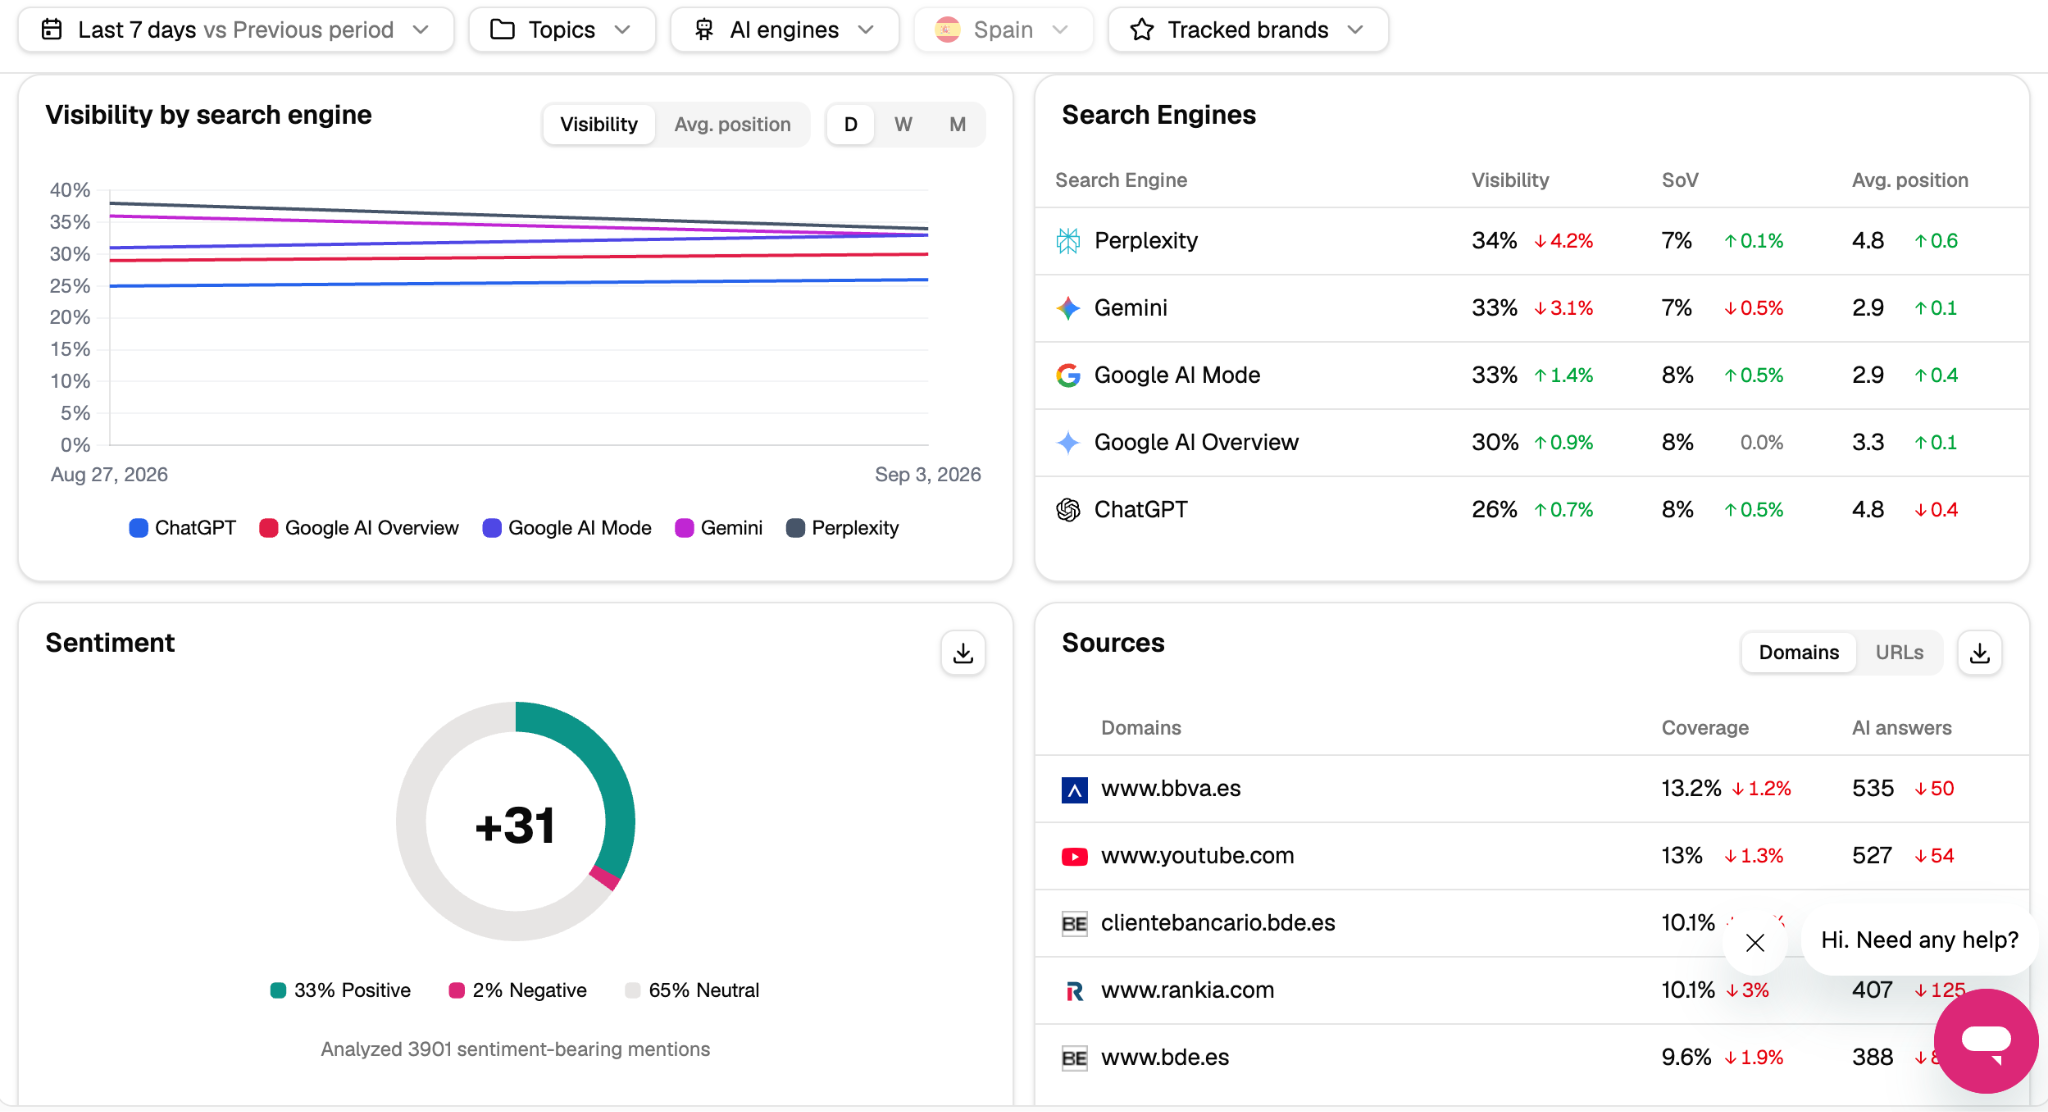2048x1112 pixels.
Task: Set chart granularity to monthly (M)
Action: (x=957, y=125)
